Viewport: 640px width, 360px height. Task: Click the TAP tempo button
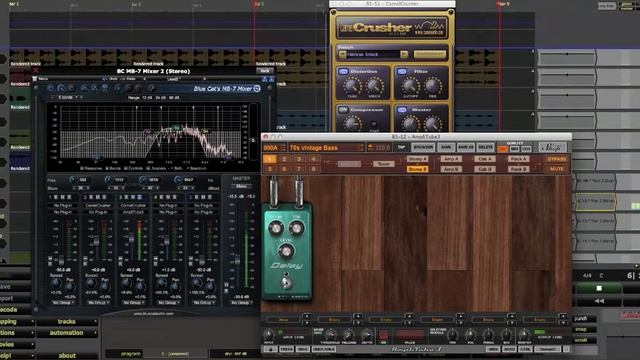(402, 147)
